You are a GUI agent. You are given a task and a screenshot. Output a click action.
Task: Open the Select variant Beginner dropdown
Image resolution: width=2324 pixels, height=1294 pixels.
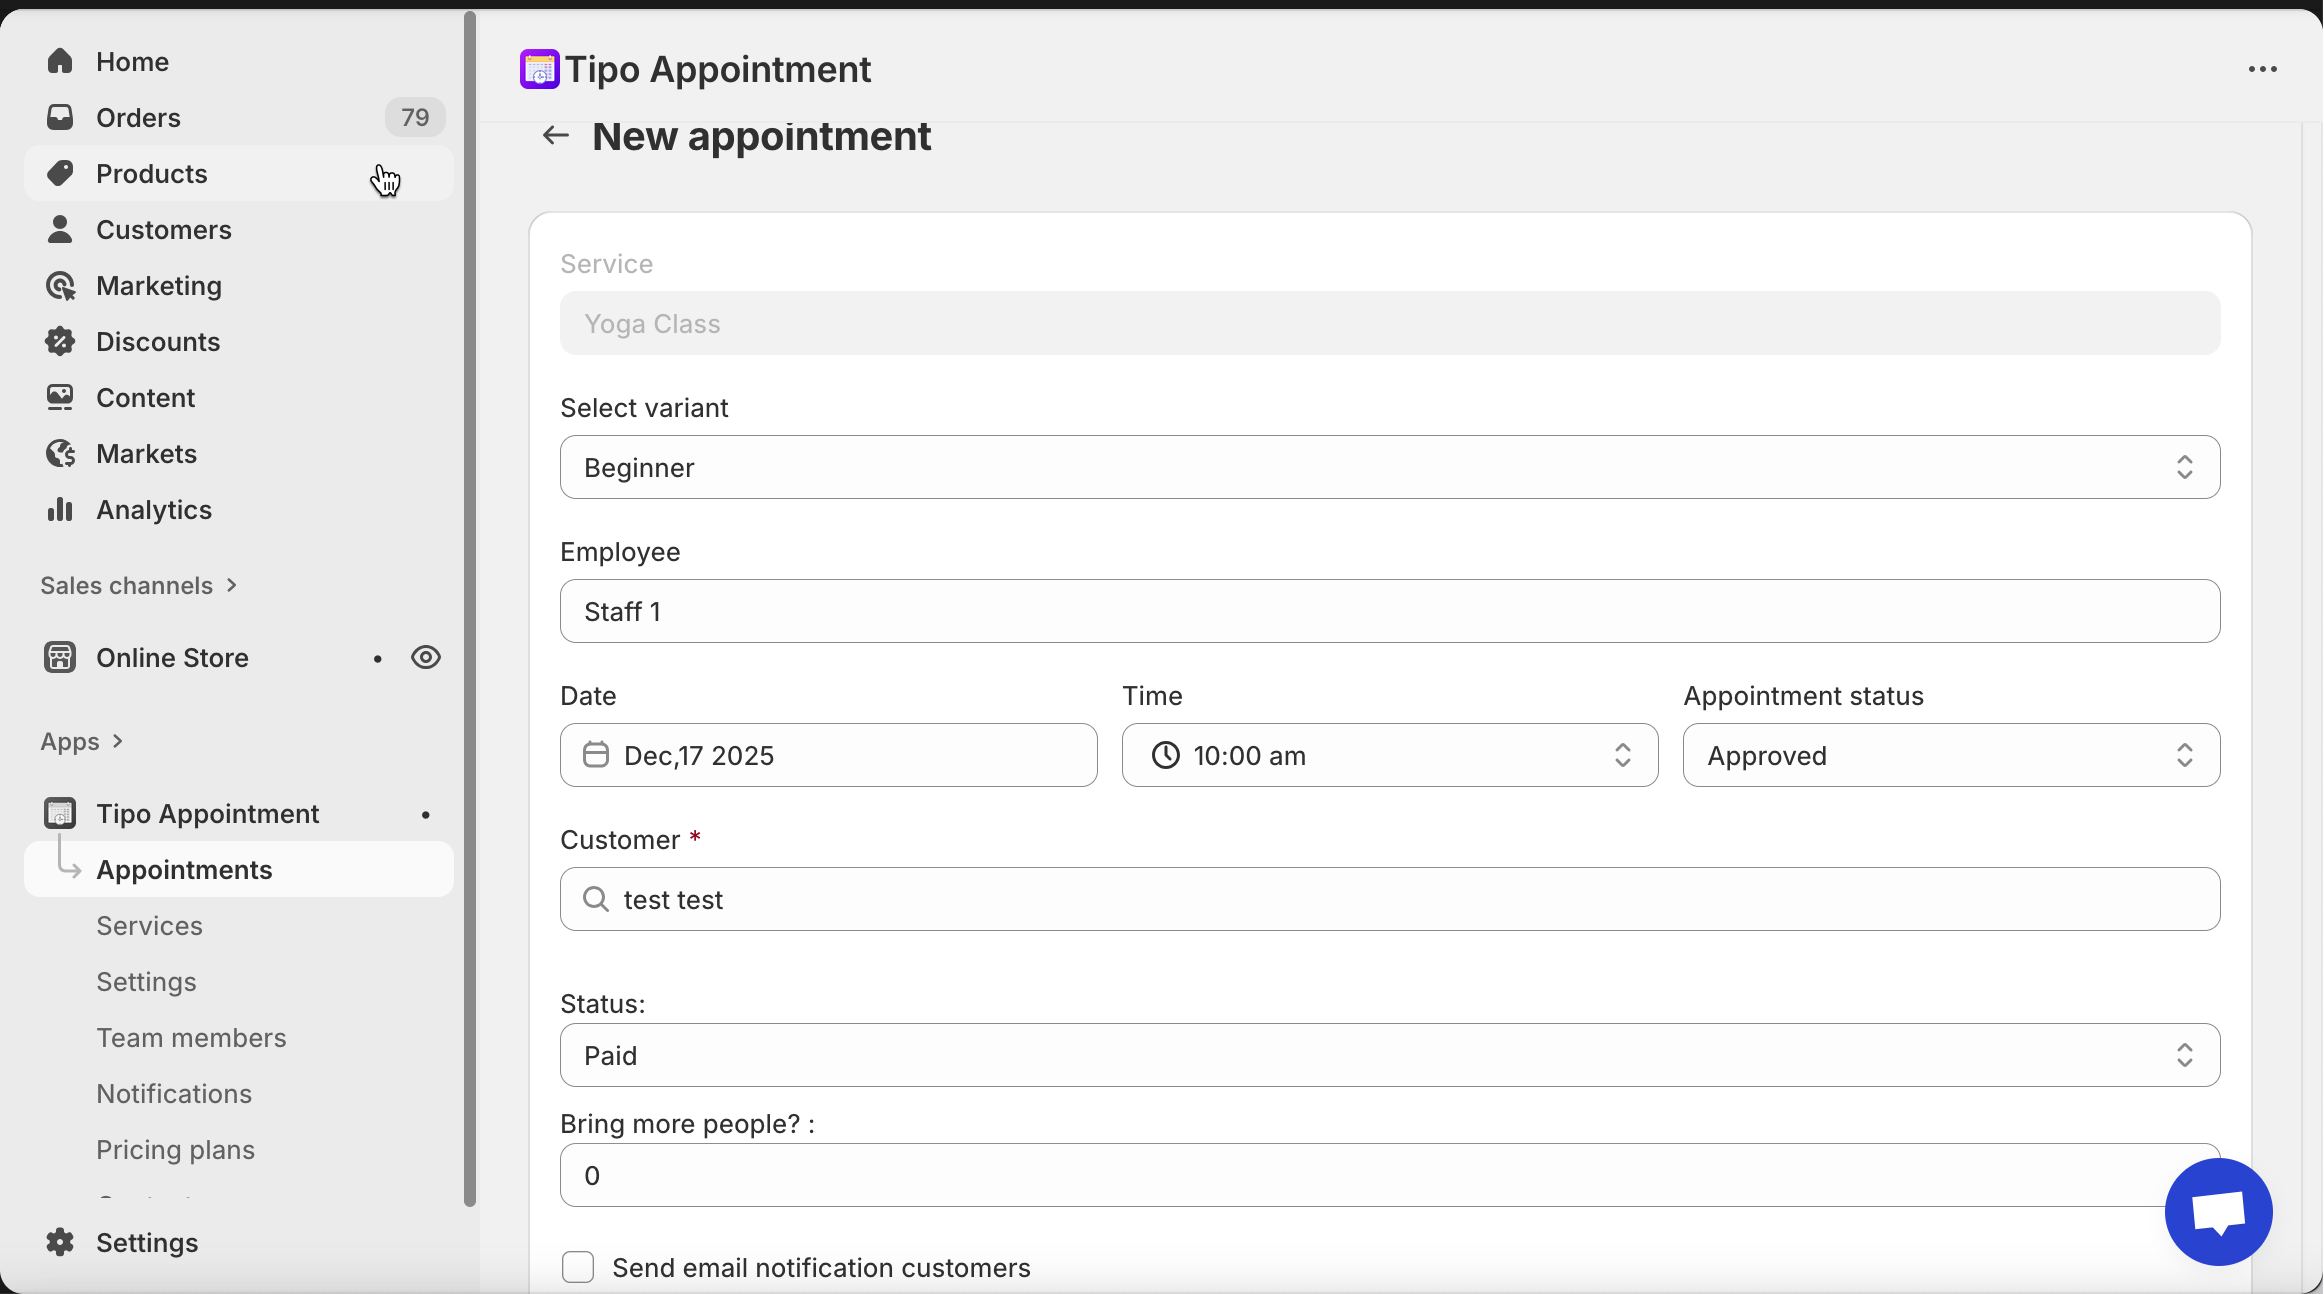click(1389, 467)
